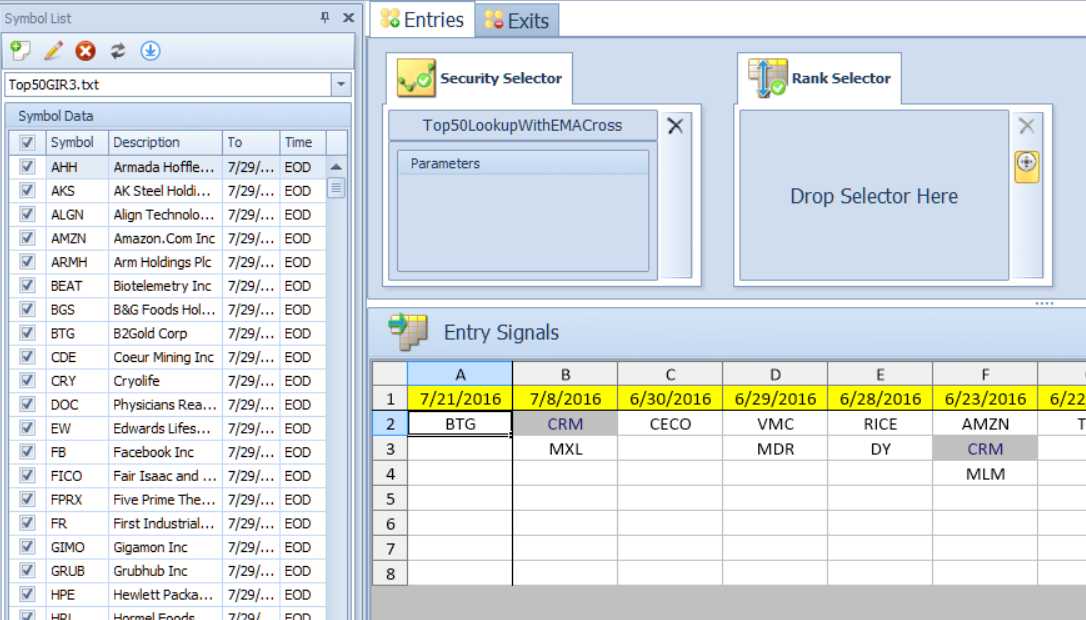The height and width of the screenshot is (620, 1086).
Task: Click the red delete symbol list icon
Action: pos(85,51)
